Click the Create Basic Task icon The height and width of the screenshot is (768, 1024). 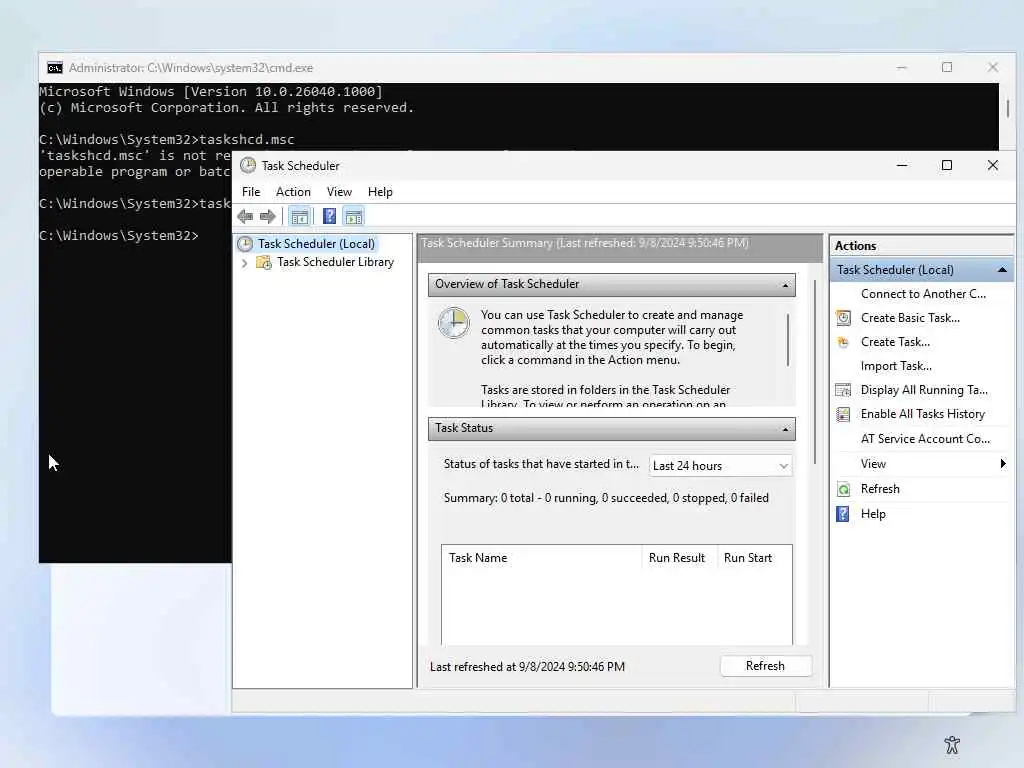click(x=844, y=318)
